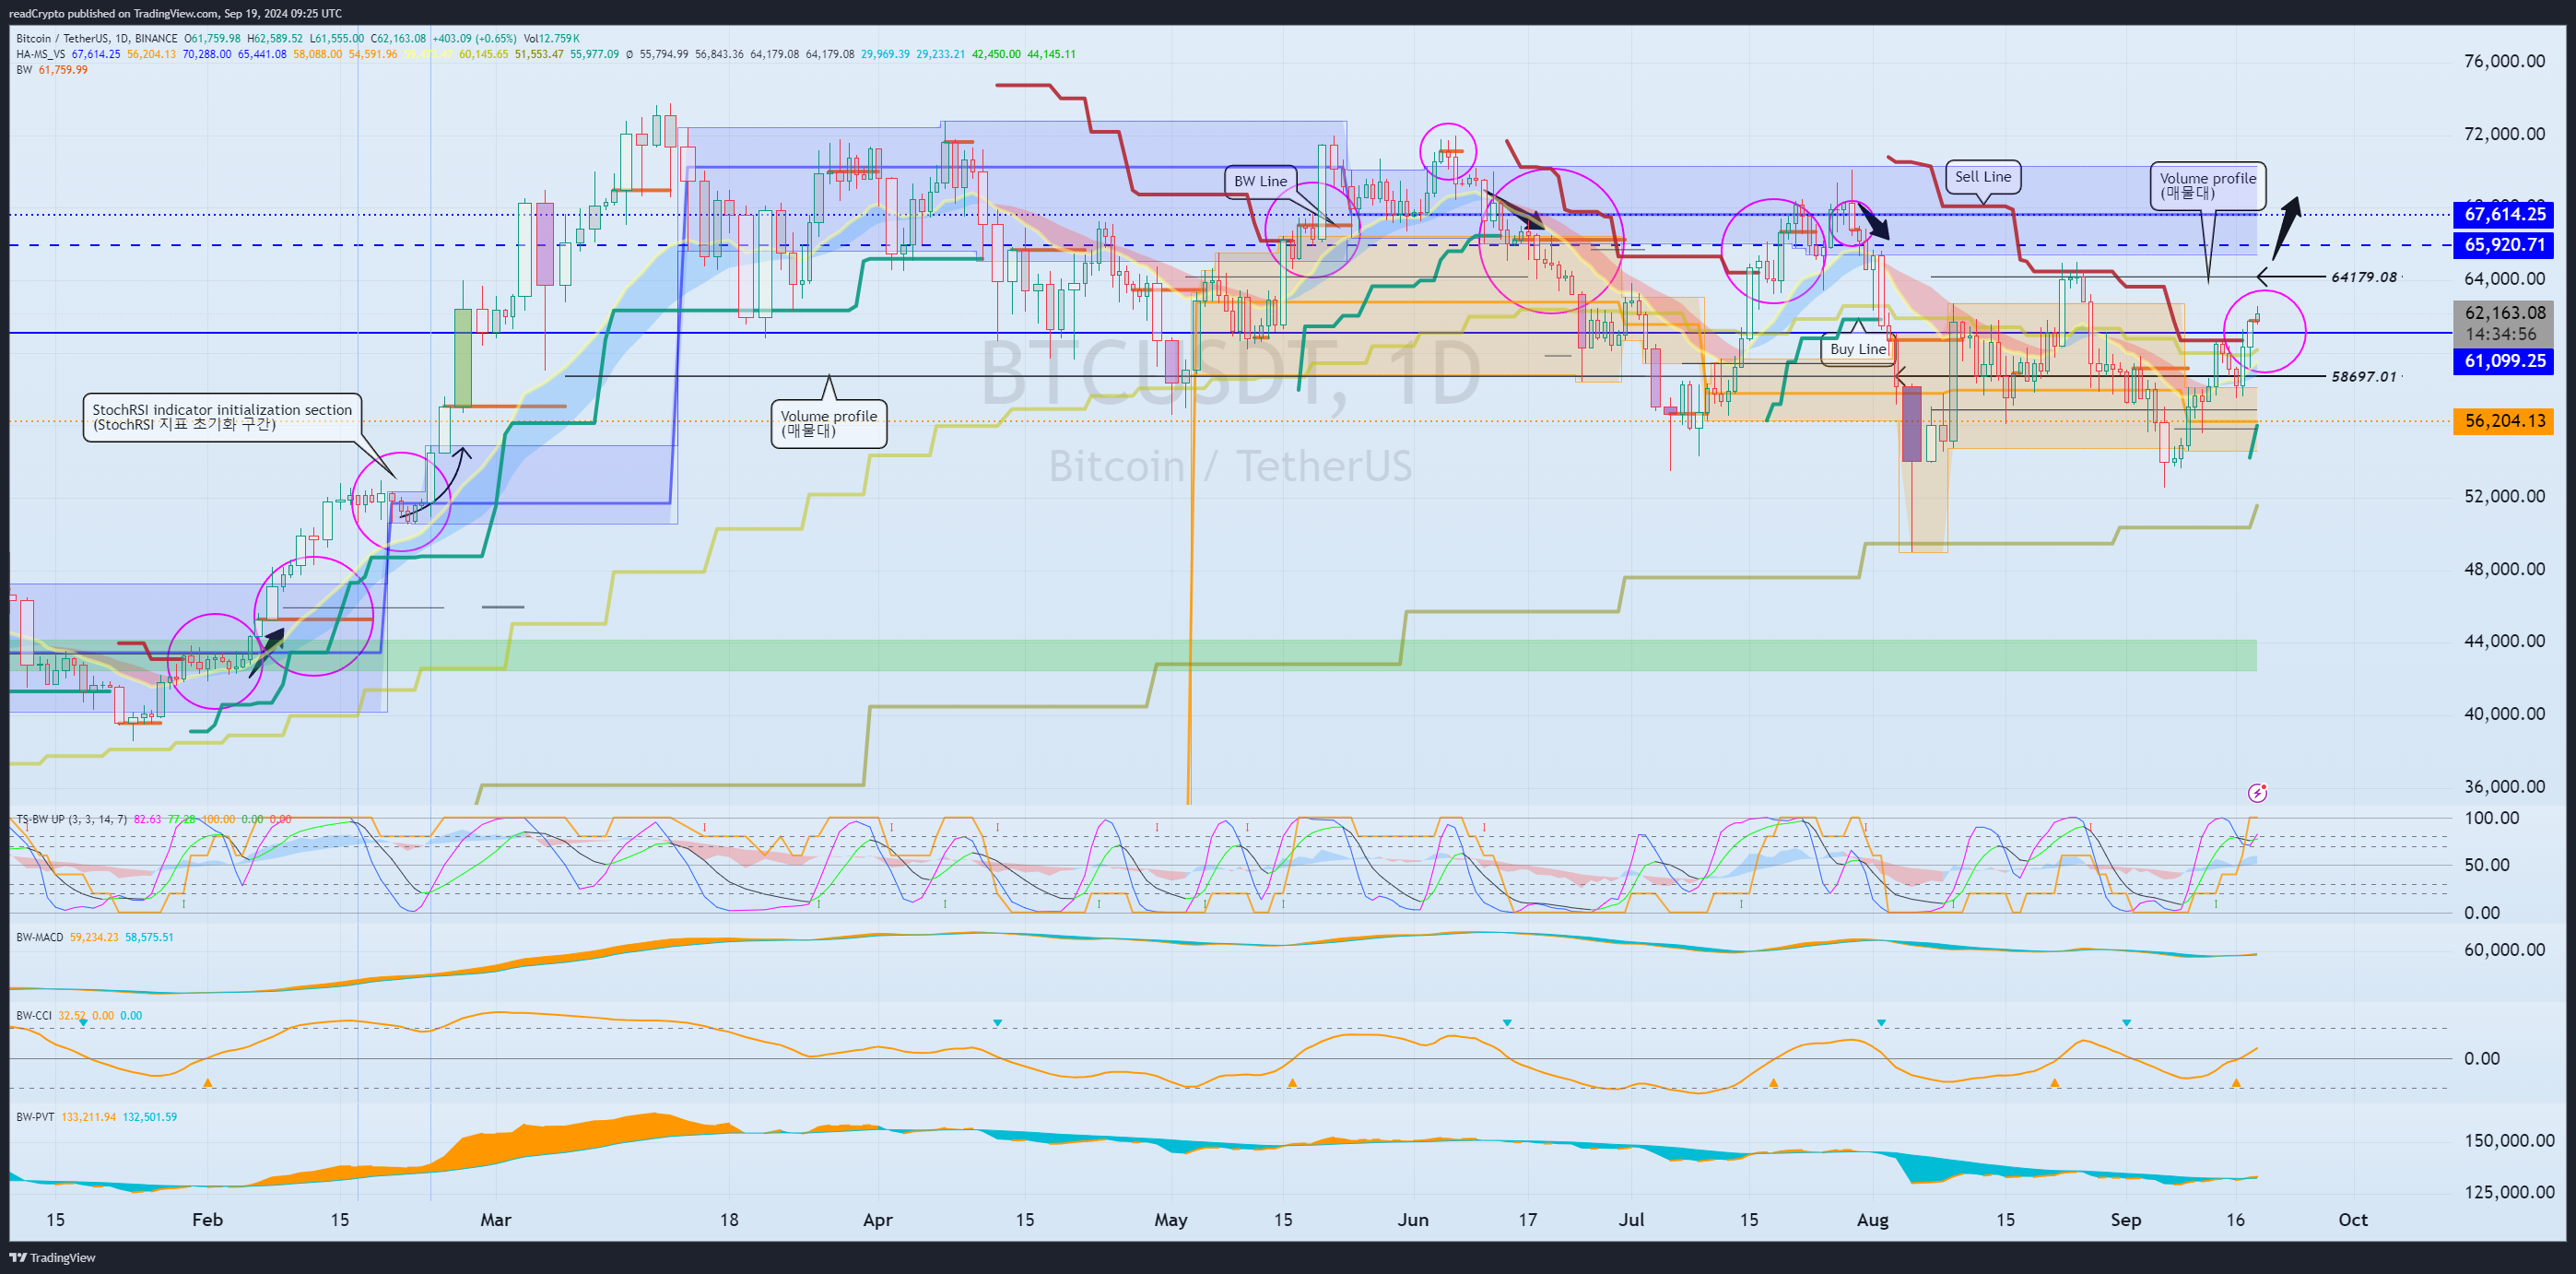
Task: Select the Buy Line callout
Action: point(1858,349)
